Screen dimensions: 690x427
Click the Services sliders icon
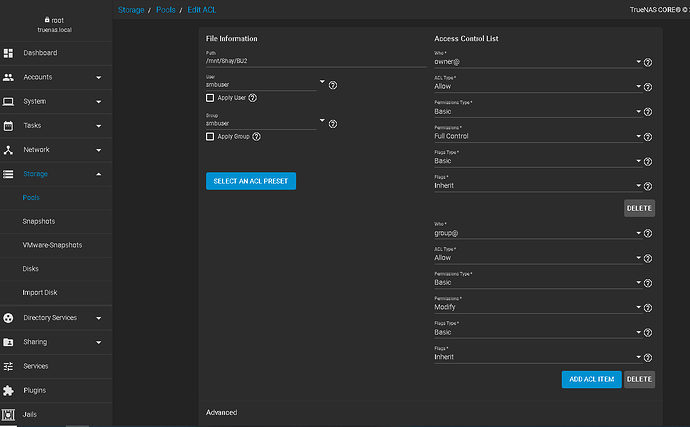pos(8,366)
